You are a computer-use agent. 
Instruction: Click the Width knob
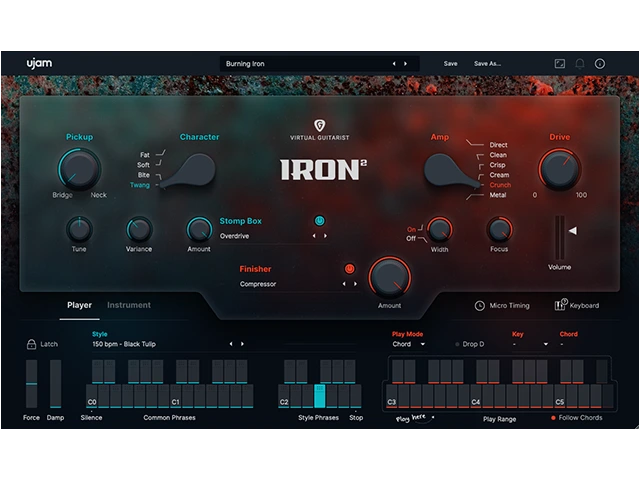point(439,230)
